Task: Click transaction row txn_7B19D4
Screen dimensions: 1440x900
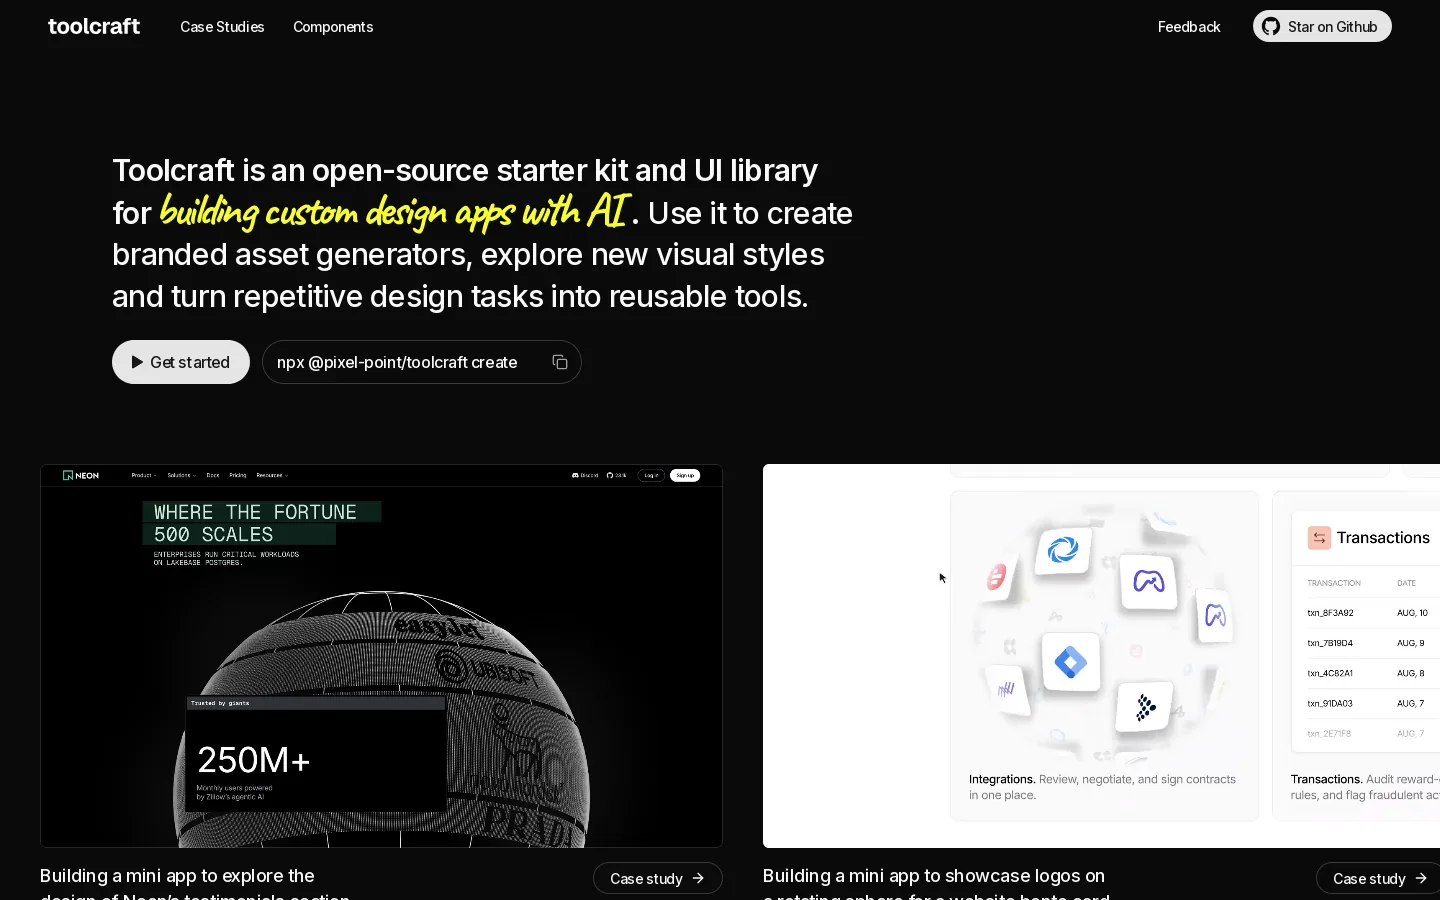Action: pyautogui.click(x=1368, y=643)
